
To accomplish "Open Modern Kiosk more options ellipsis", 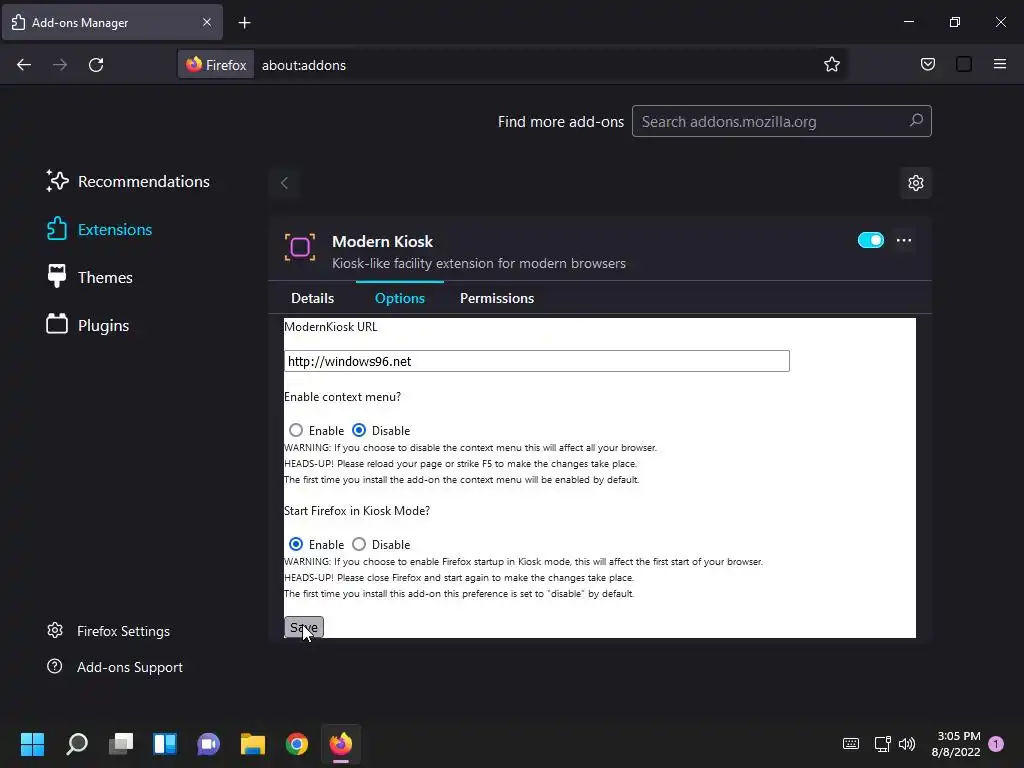I will [x=904, y=240].
